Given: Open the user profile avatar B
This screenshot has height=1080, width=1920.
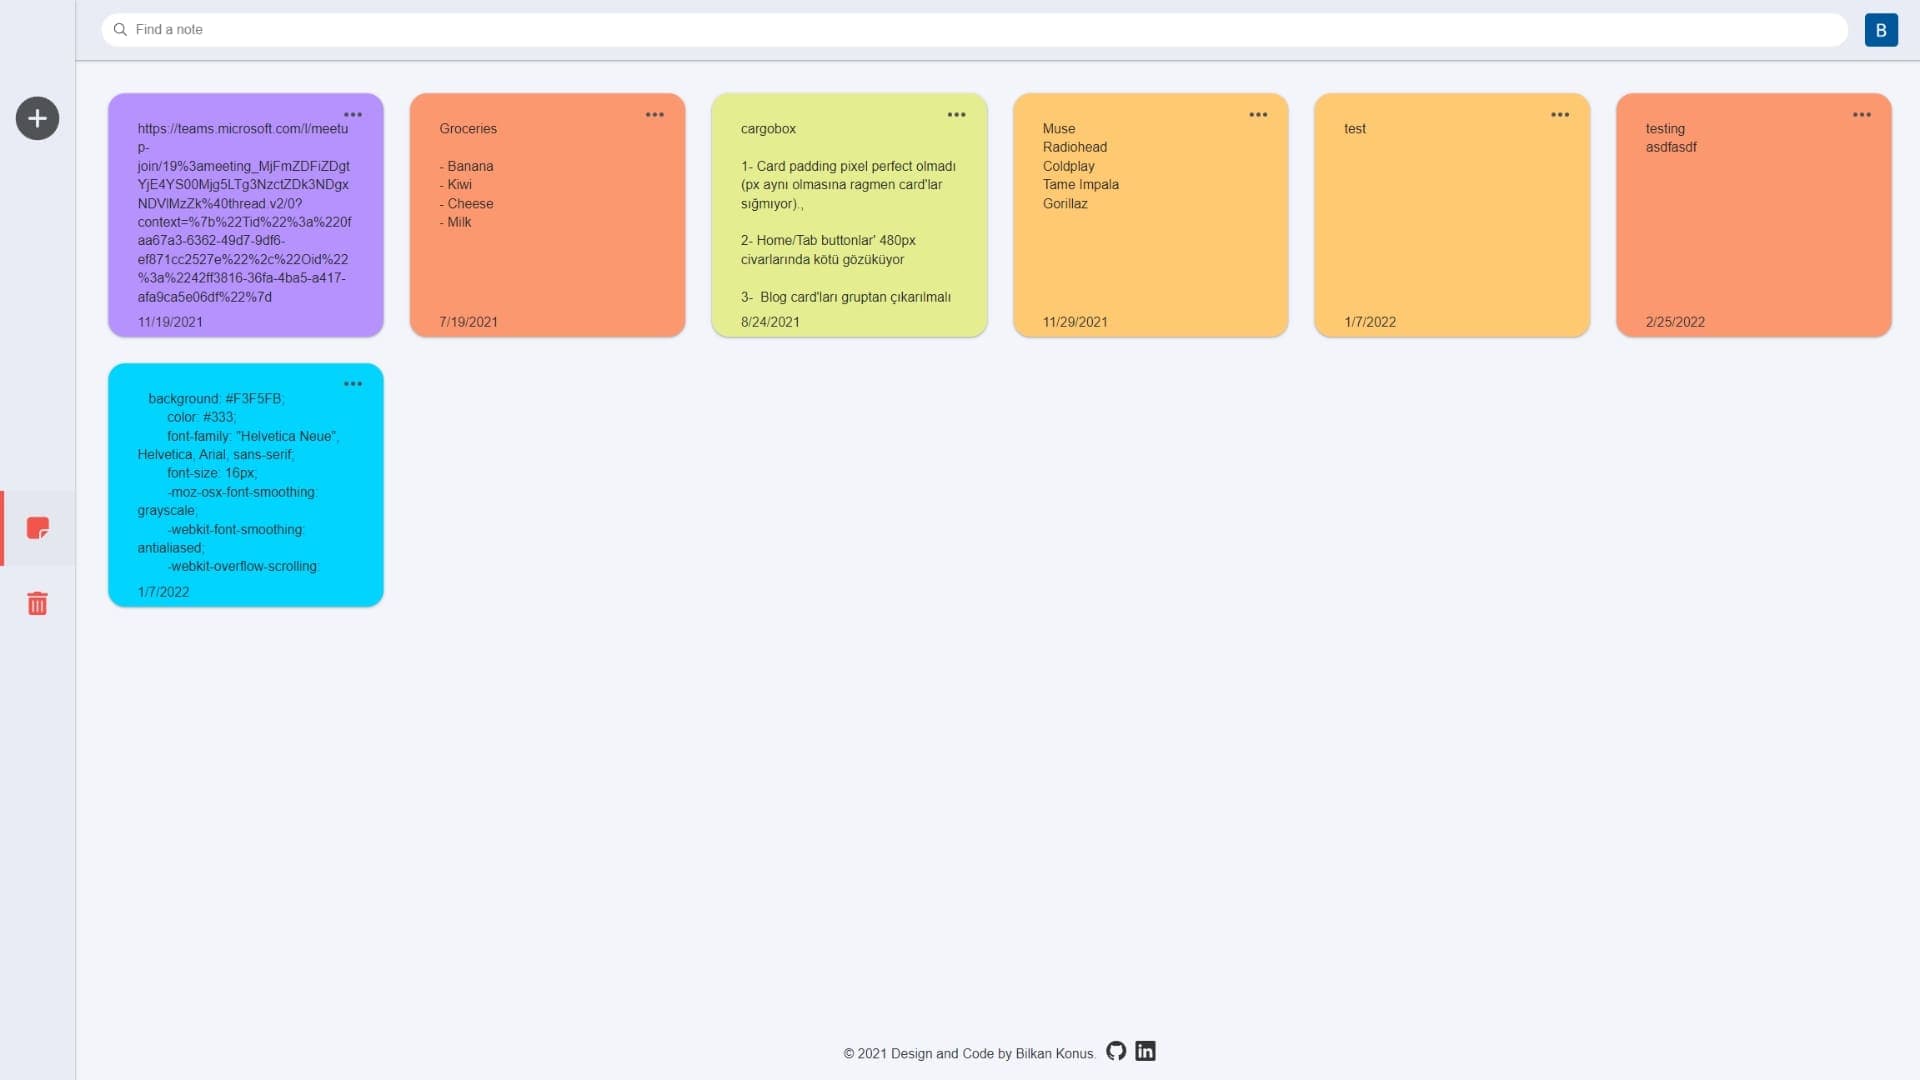Looking at the screenshot, I should pyautogui.click(x=1881, y=30).
